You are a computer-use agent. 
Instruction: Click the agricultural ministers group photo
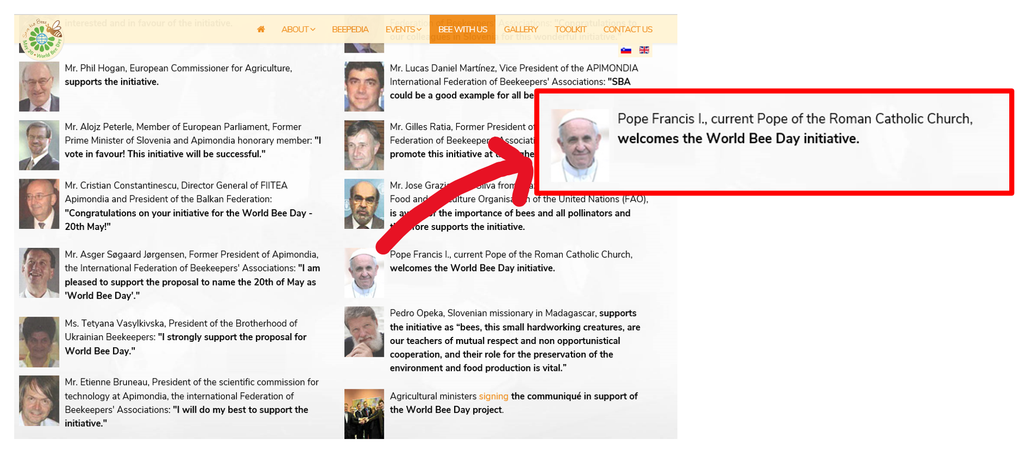tap(364, 414)
